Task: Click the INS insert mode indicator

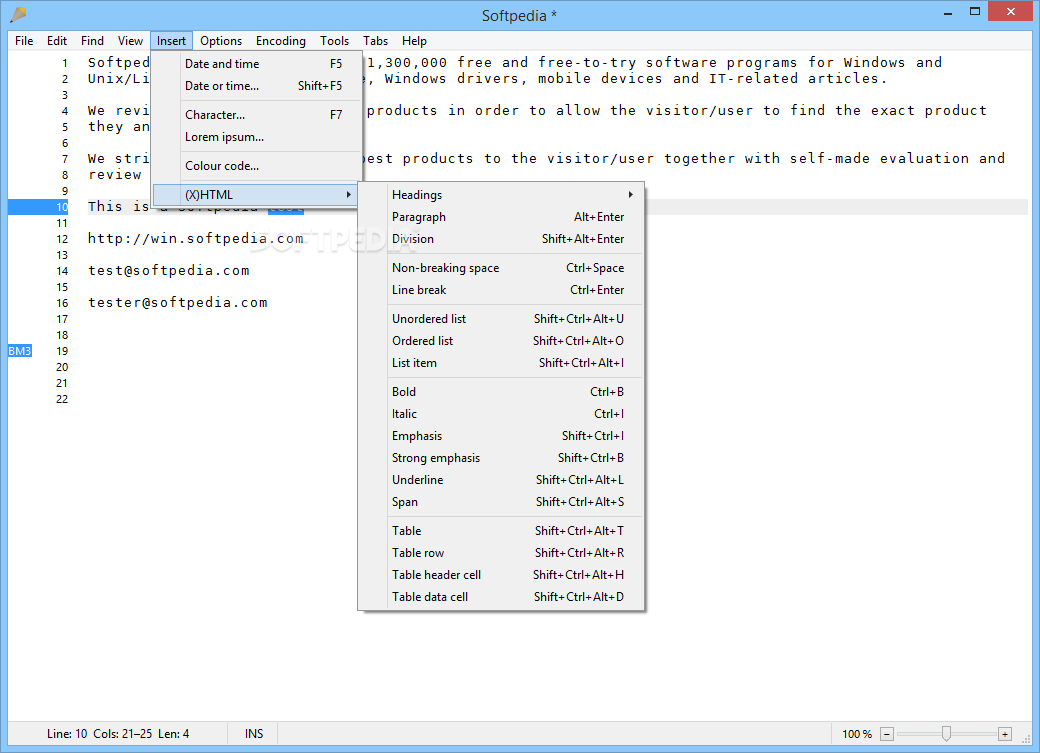Action: coord(254,734)
